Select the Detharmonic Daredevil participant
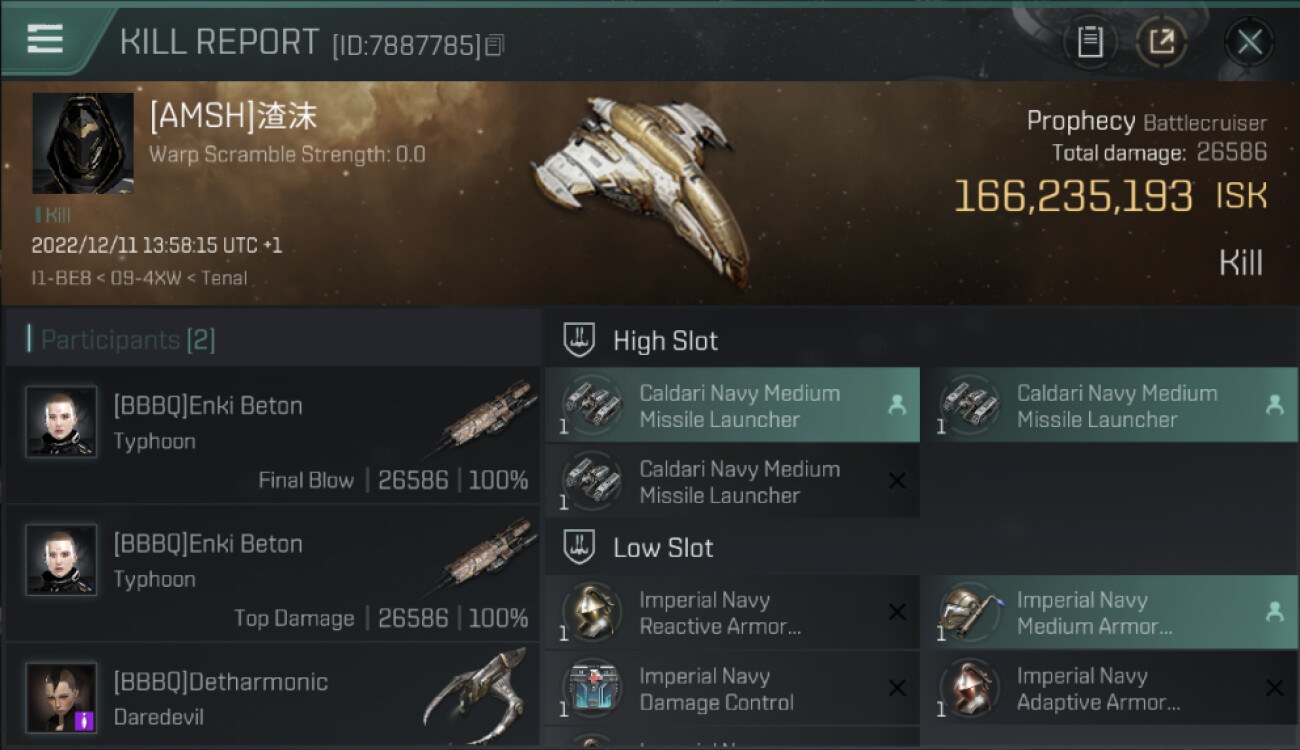The height and width of the screenshot is (750, 1300). [272, 697]
